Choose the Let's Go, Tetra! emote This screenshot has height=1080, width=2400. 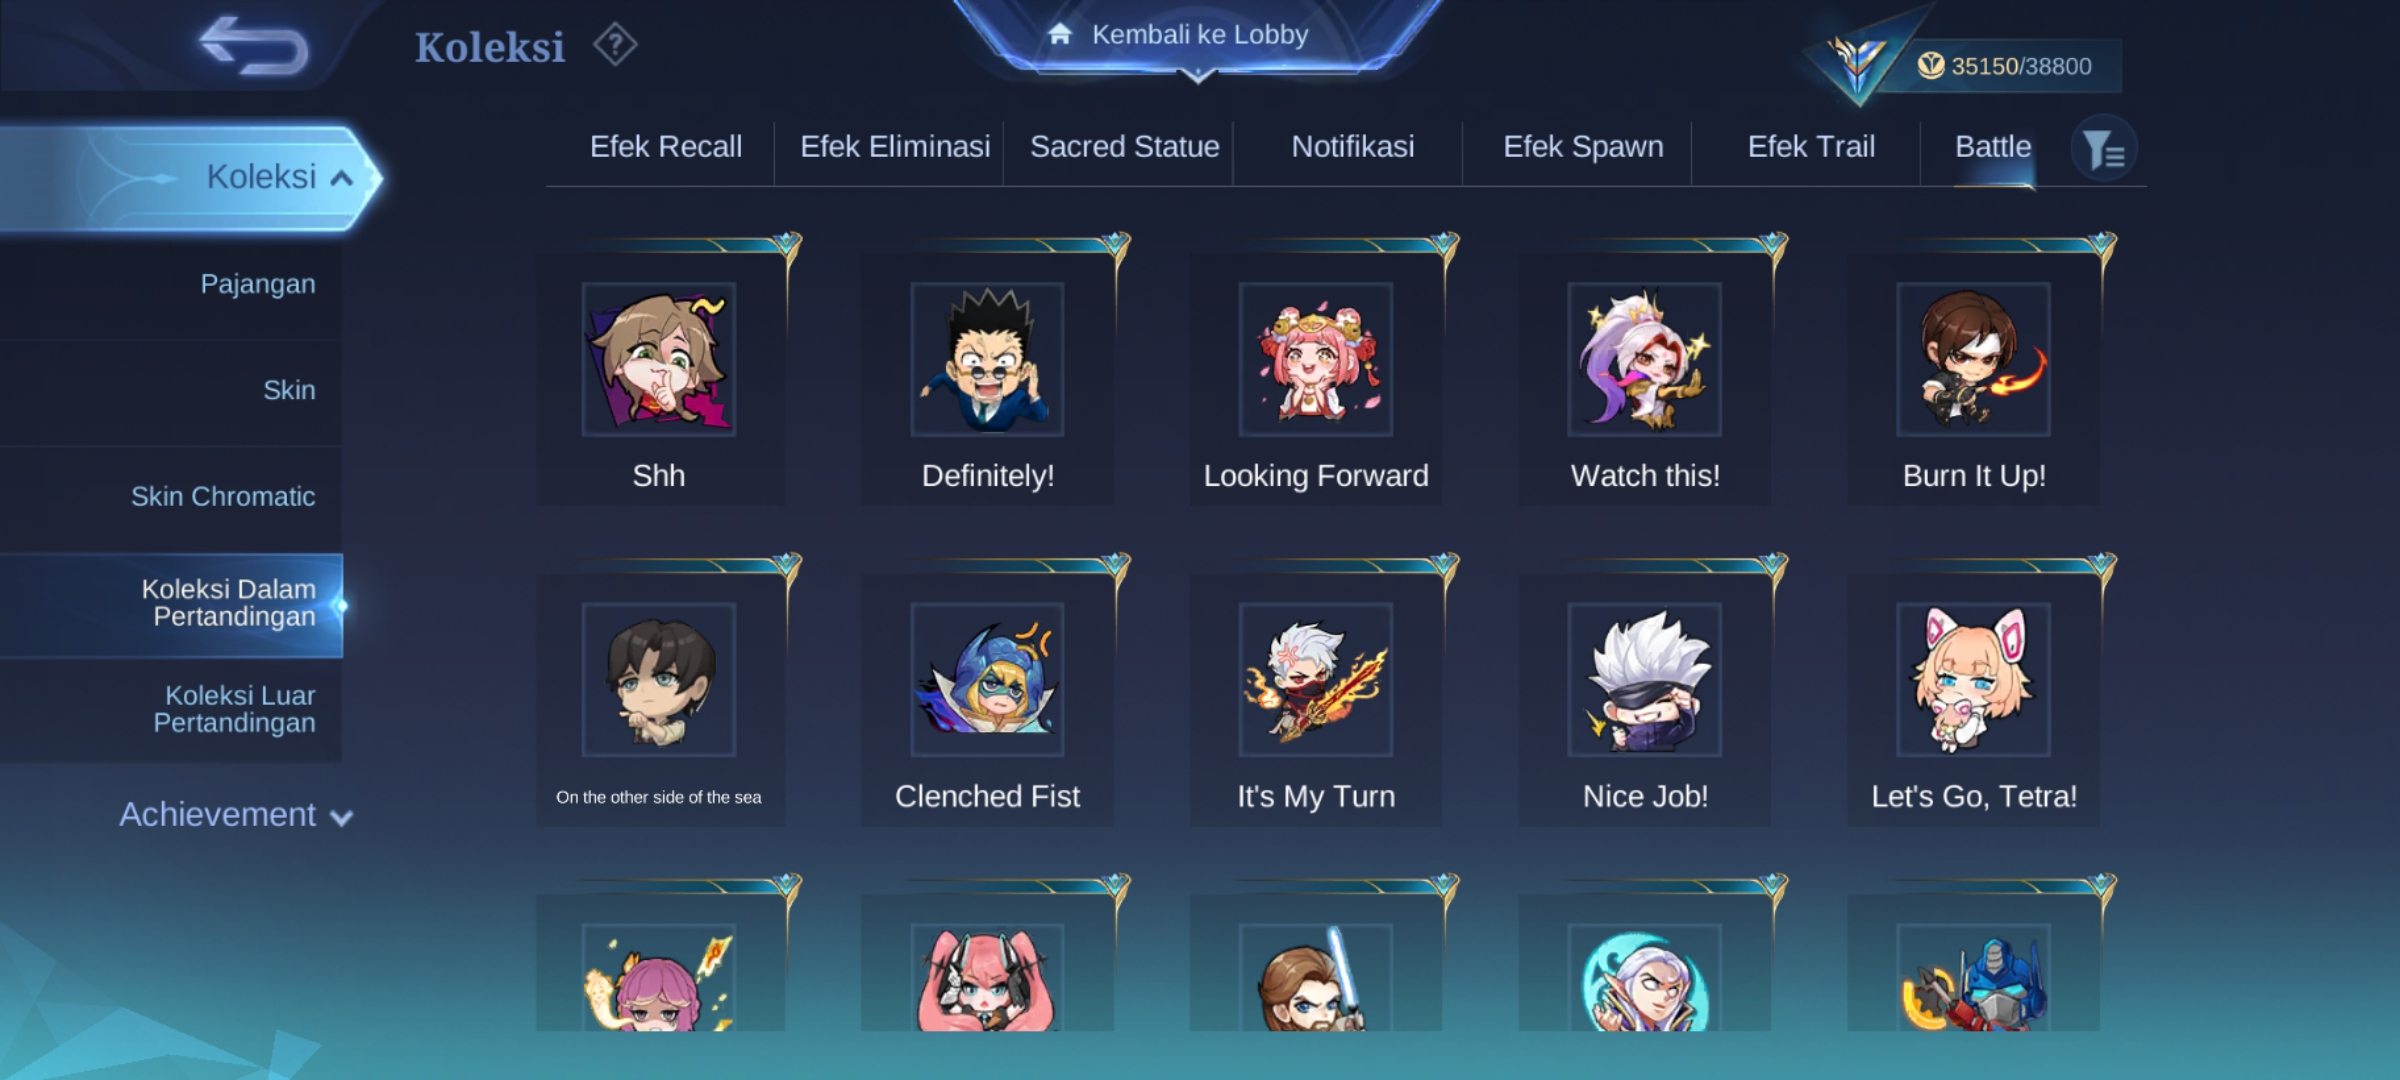pos(1973,699)
